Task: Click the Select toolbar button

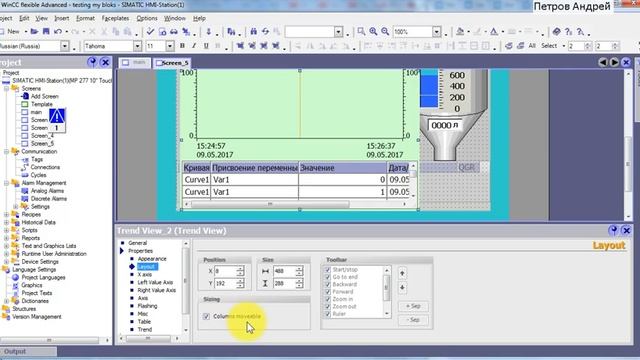Action: pyautogui.click(x=549, y=46)
